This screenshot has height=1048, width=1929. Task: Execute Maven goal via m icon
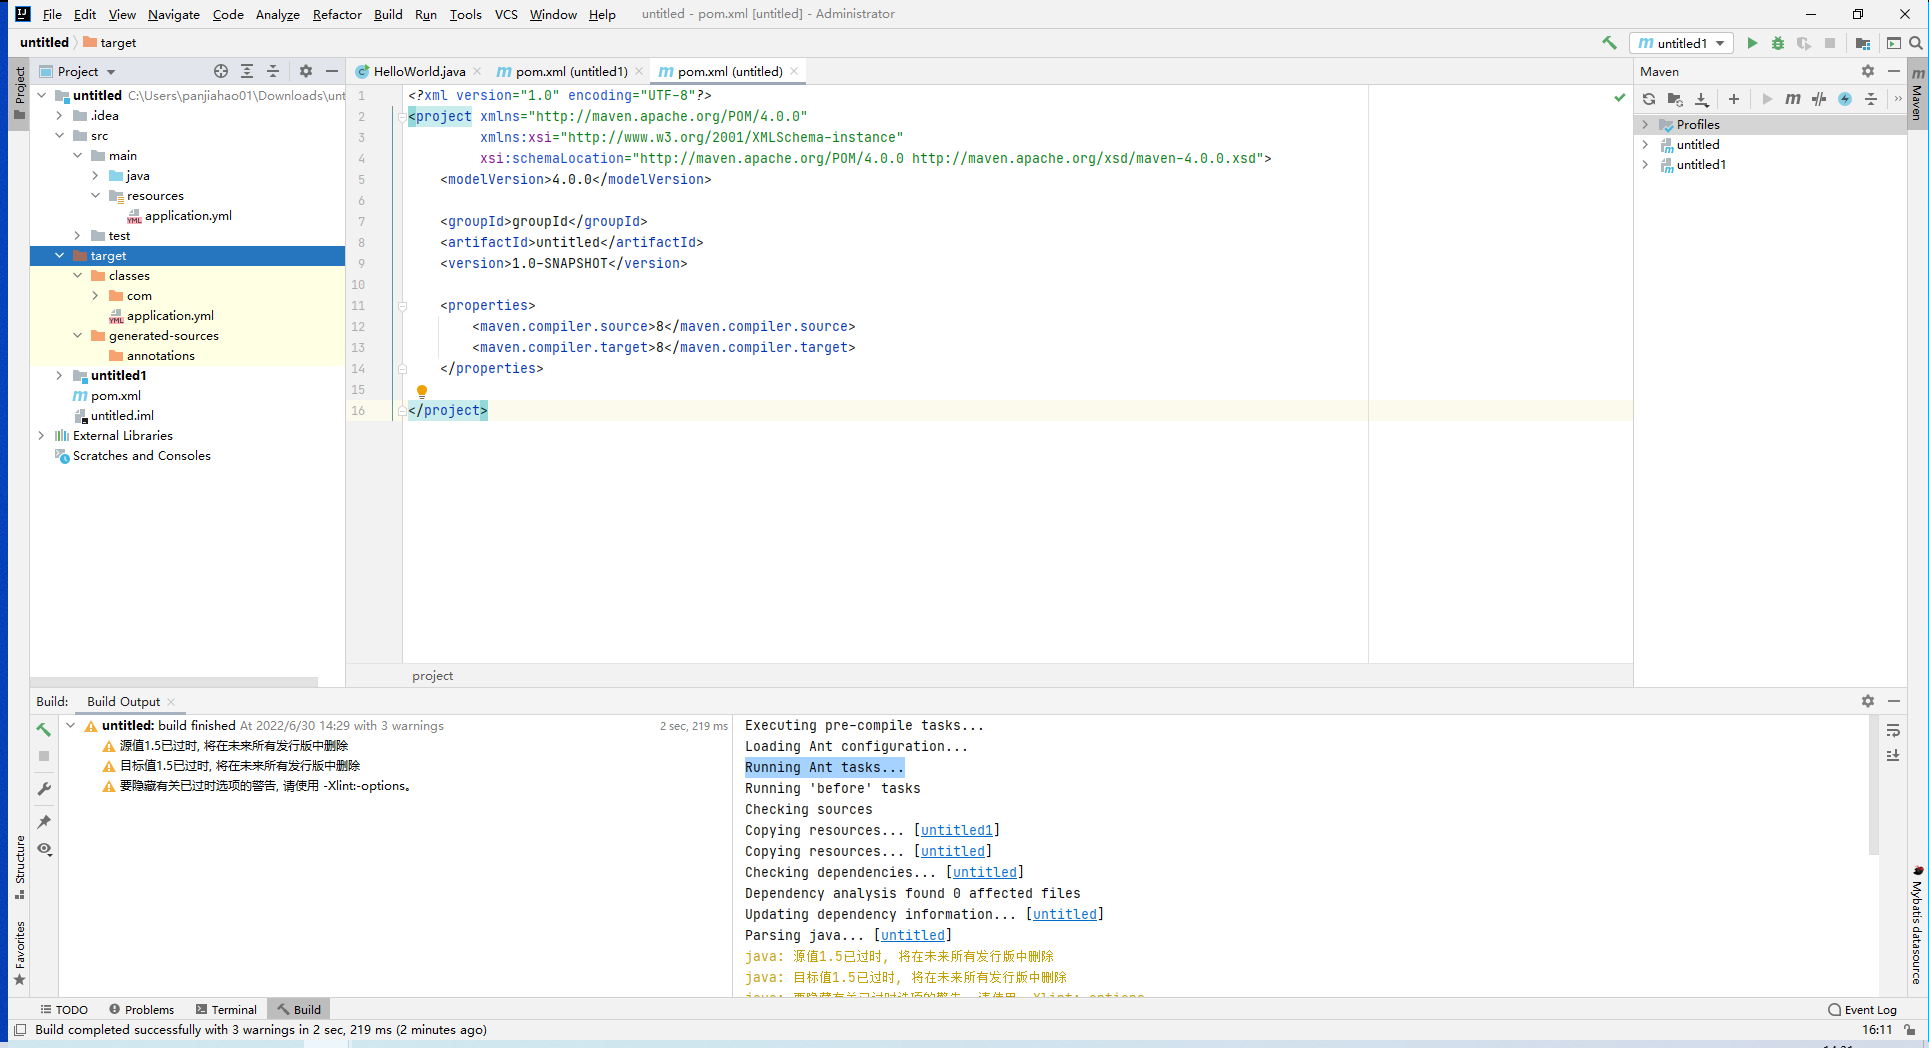[1793, 99]
